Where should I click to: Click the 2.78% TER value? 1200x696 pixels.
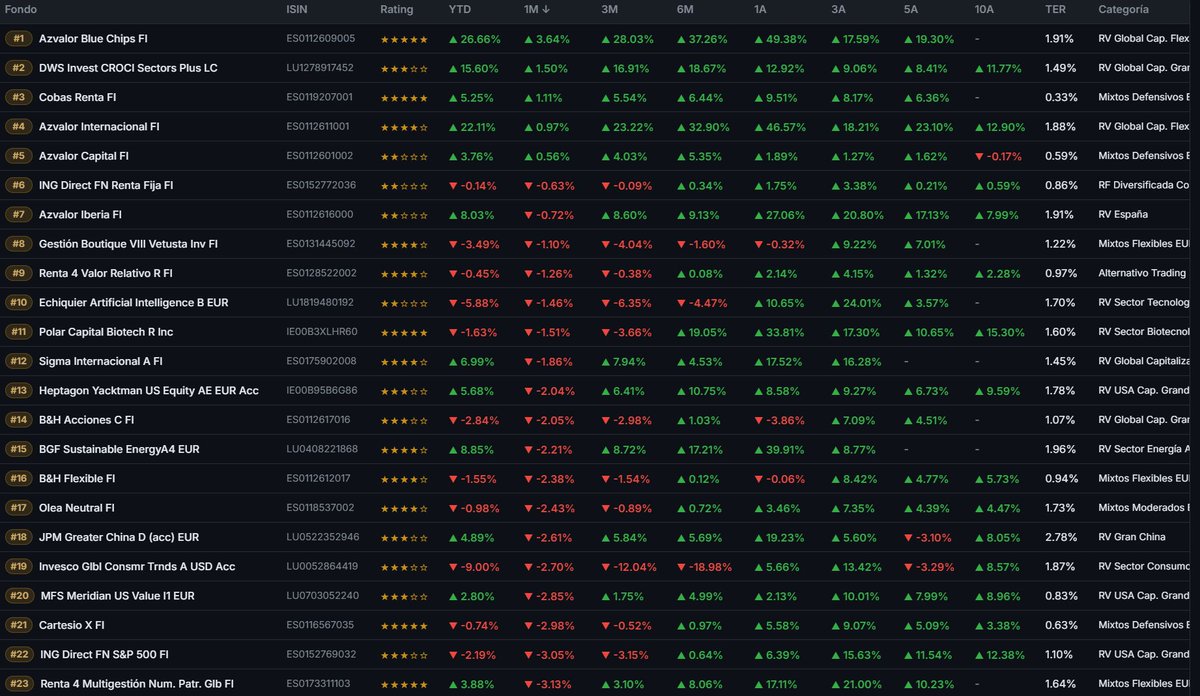[1060, 538]
